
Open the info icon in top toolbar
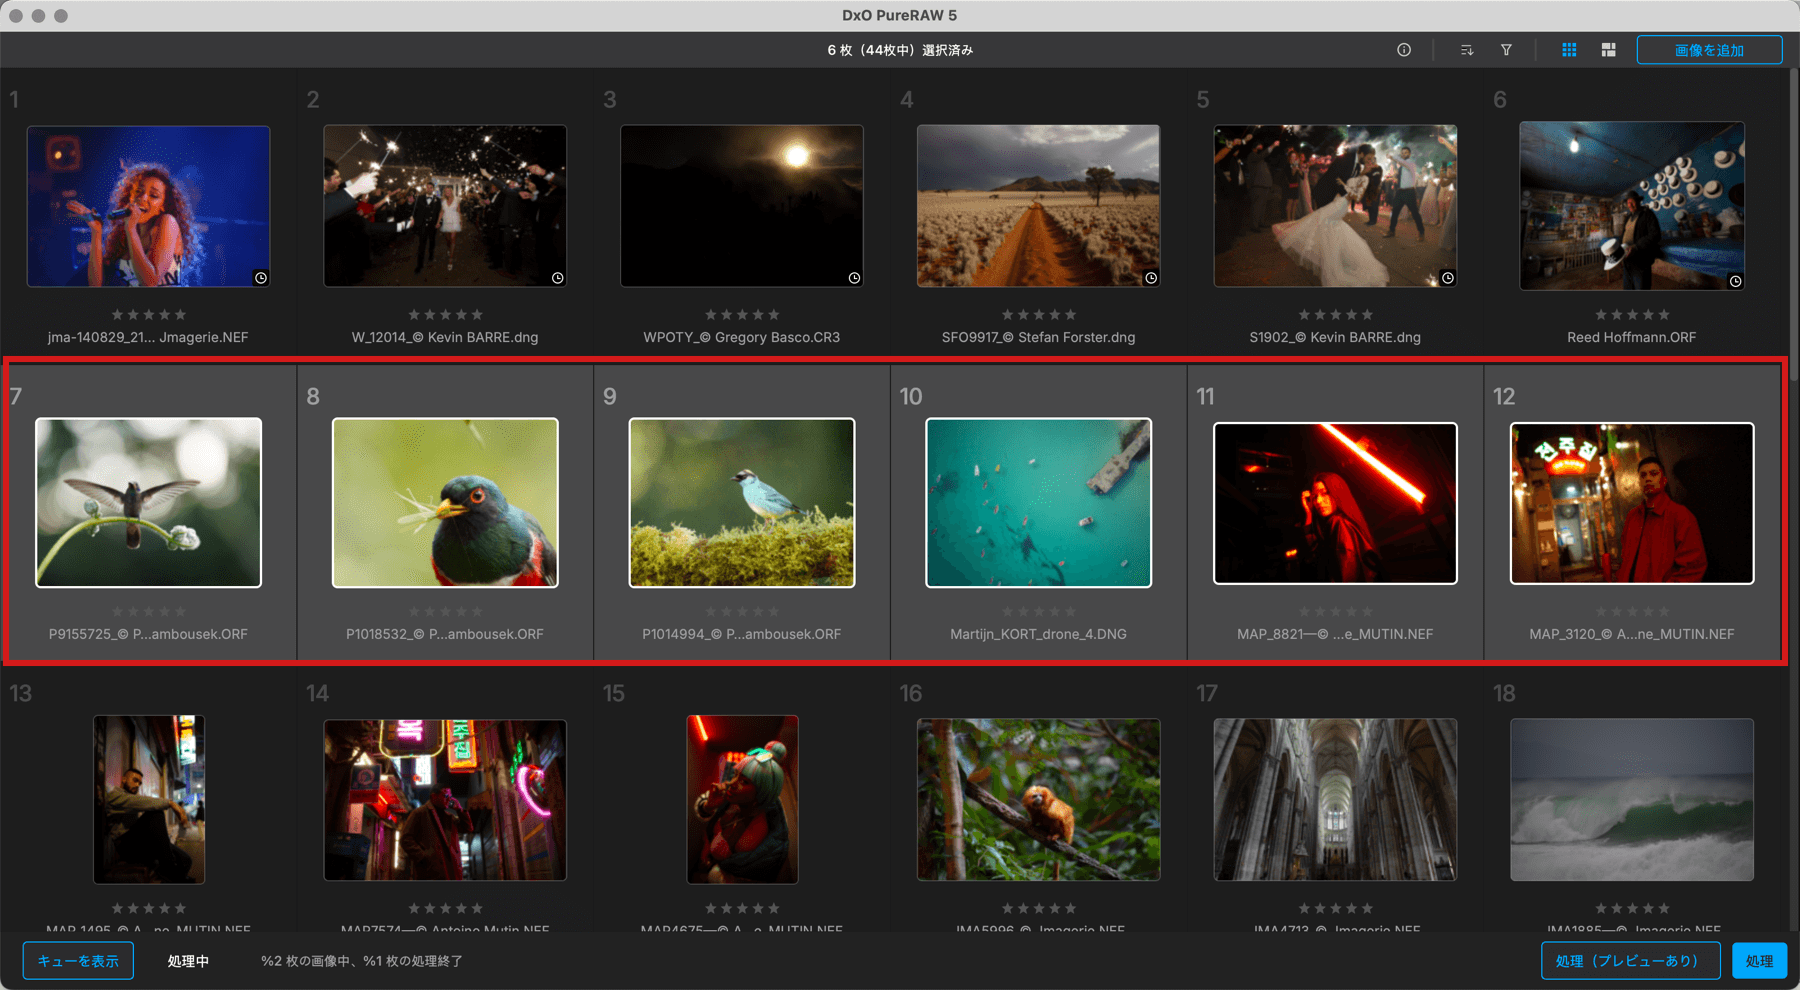[1404, 50]
